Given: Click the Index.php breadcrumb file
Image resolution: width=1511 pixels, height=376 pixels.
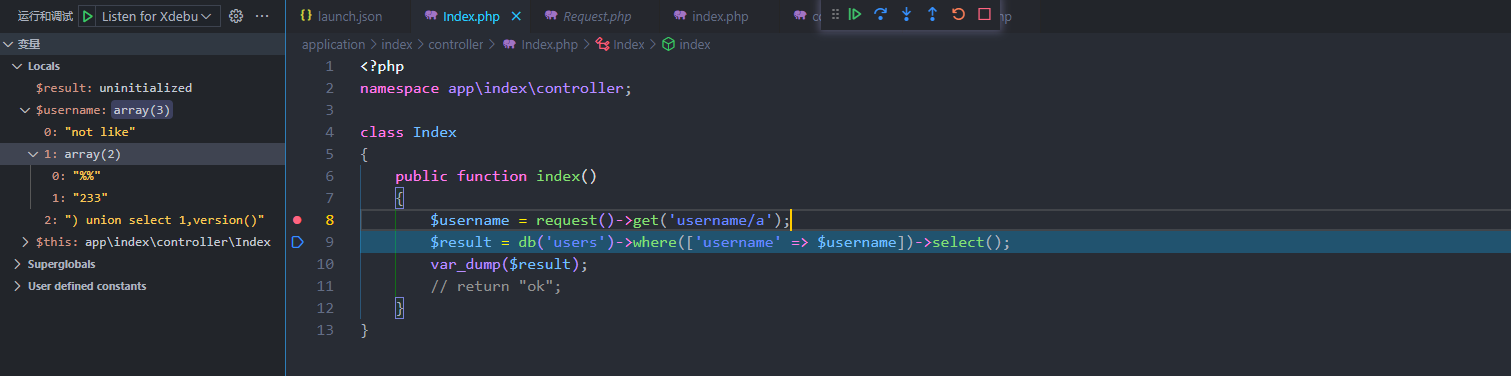Looking at the screenshot, I should point(541,44).
